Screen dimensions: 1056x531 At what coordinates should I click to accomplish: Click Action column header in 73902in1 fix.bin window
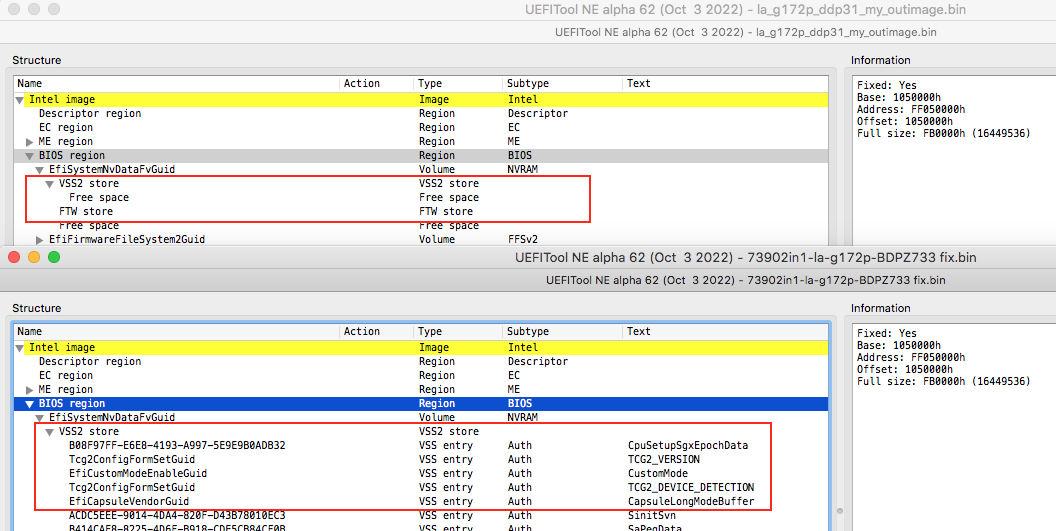(377, 332)
